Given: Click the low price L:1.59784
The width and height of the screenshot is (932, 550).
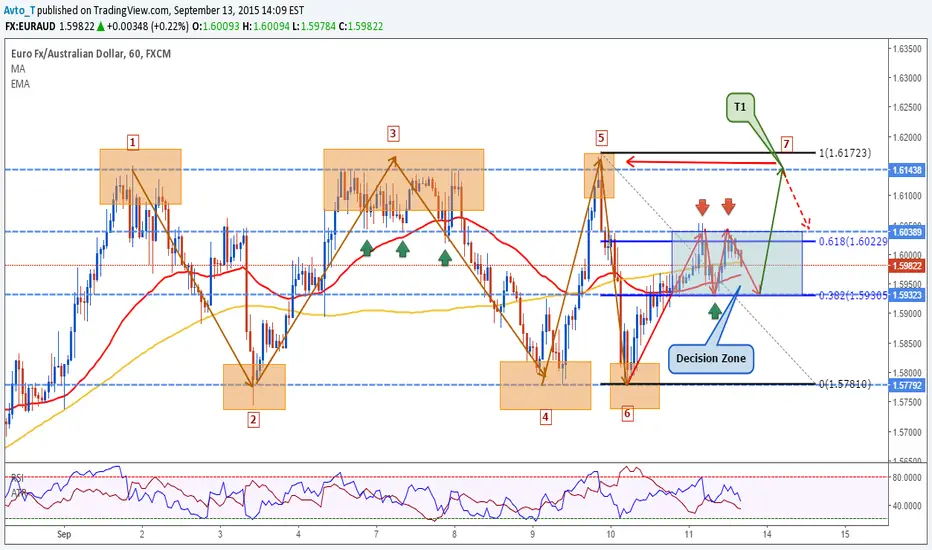Looking at the screenshot, I should 314,26.
